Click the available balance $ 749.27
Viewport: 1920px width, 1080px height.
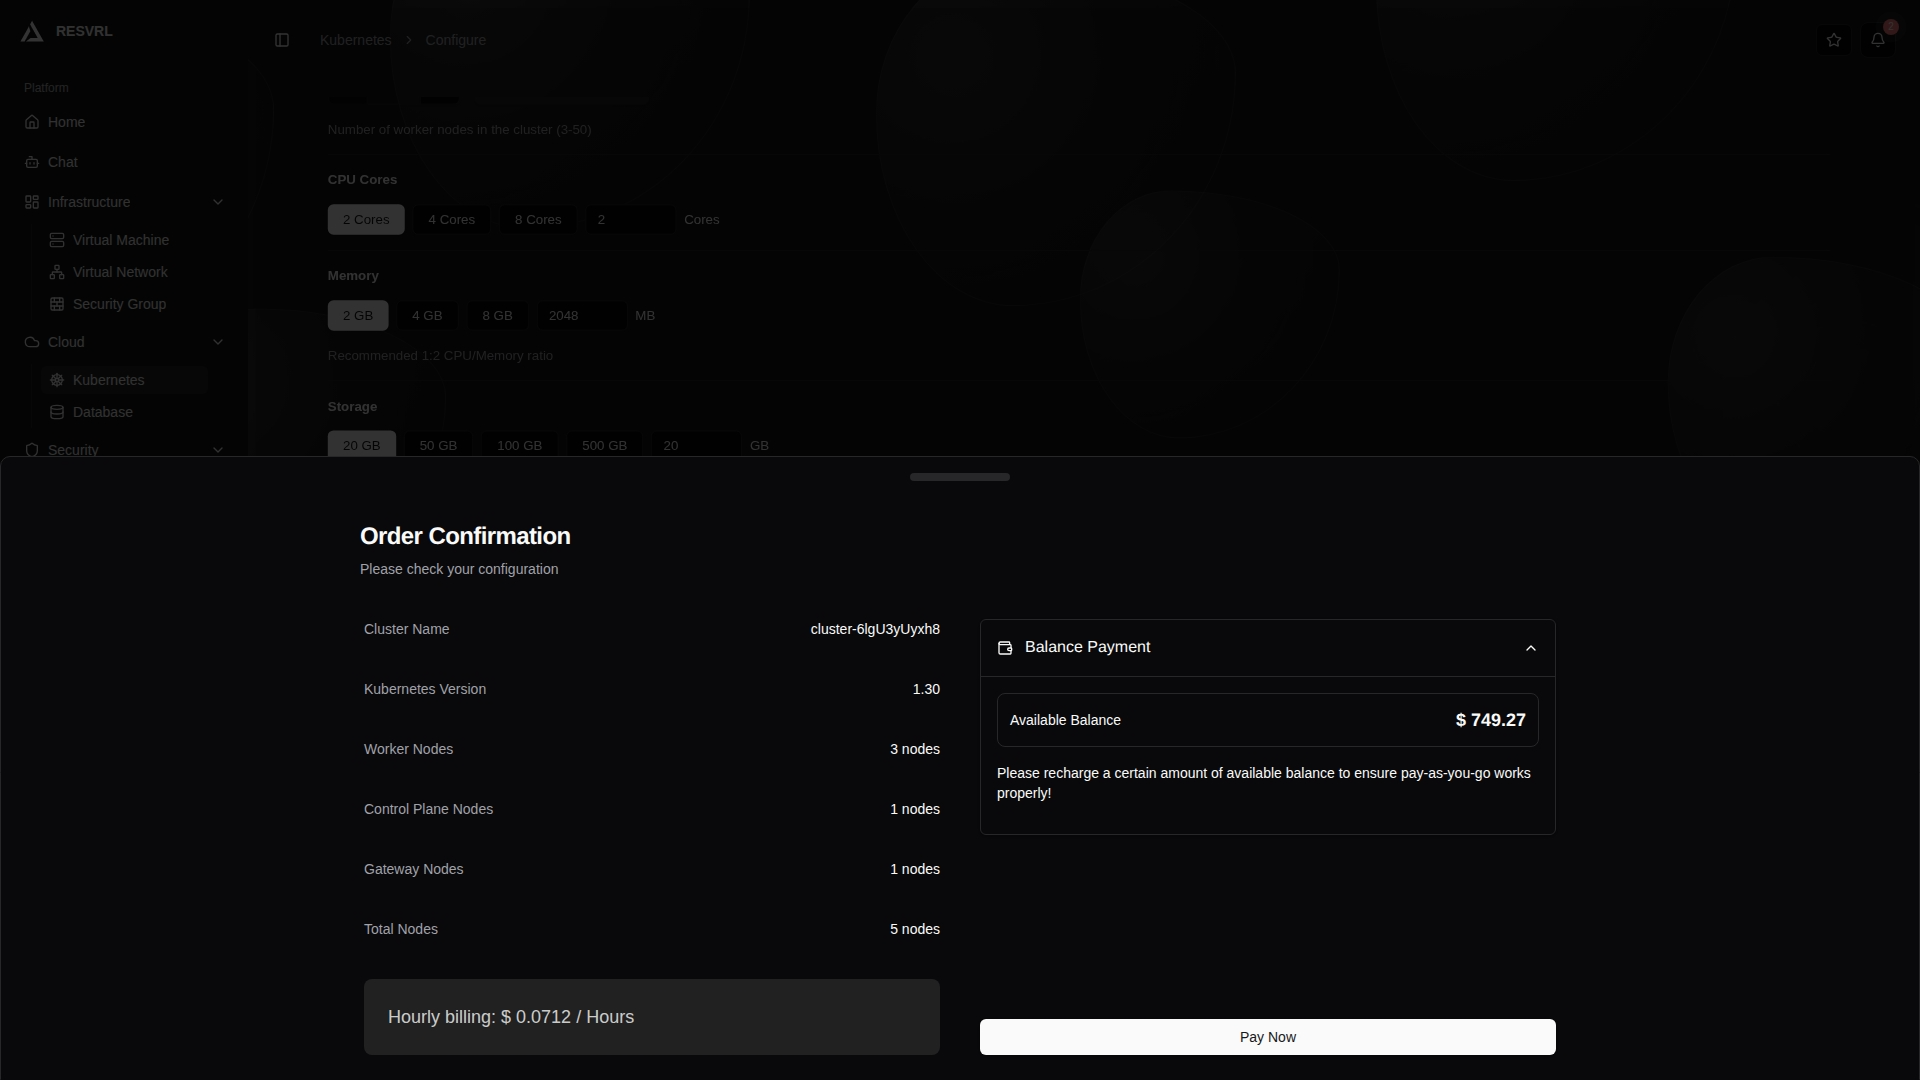pos(1491,720)
